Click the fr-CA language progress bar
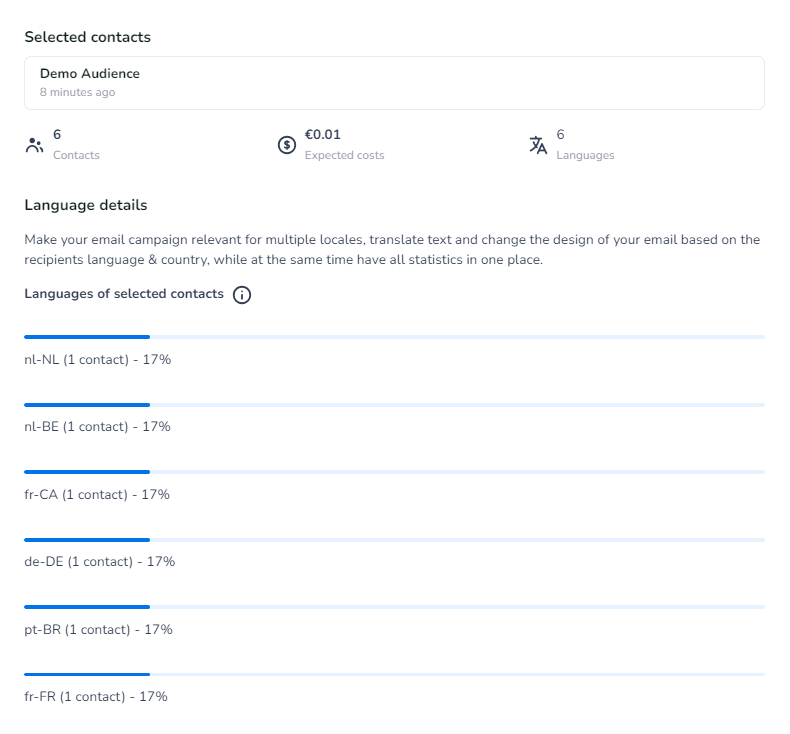The height and width of the screenshot is (734, 790). click(x=394, y=472)
